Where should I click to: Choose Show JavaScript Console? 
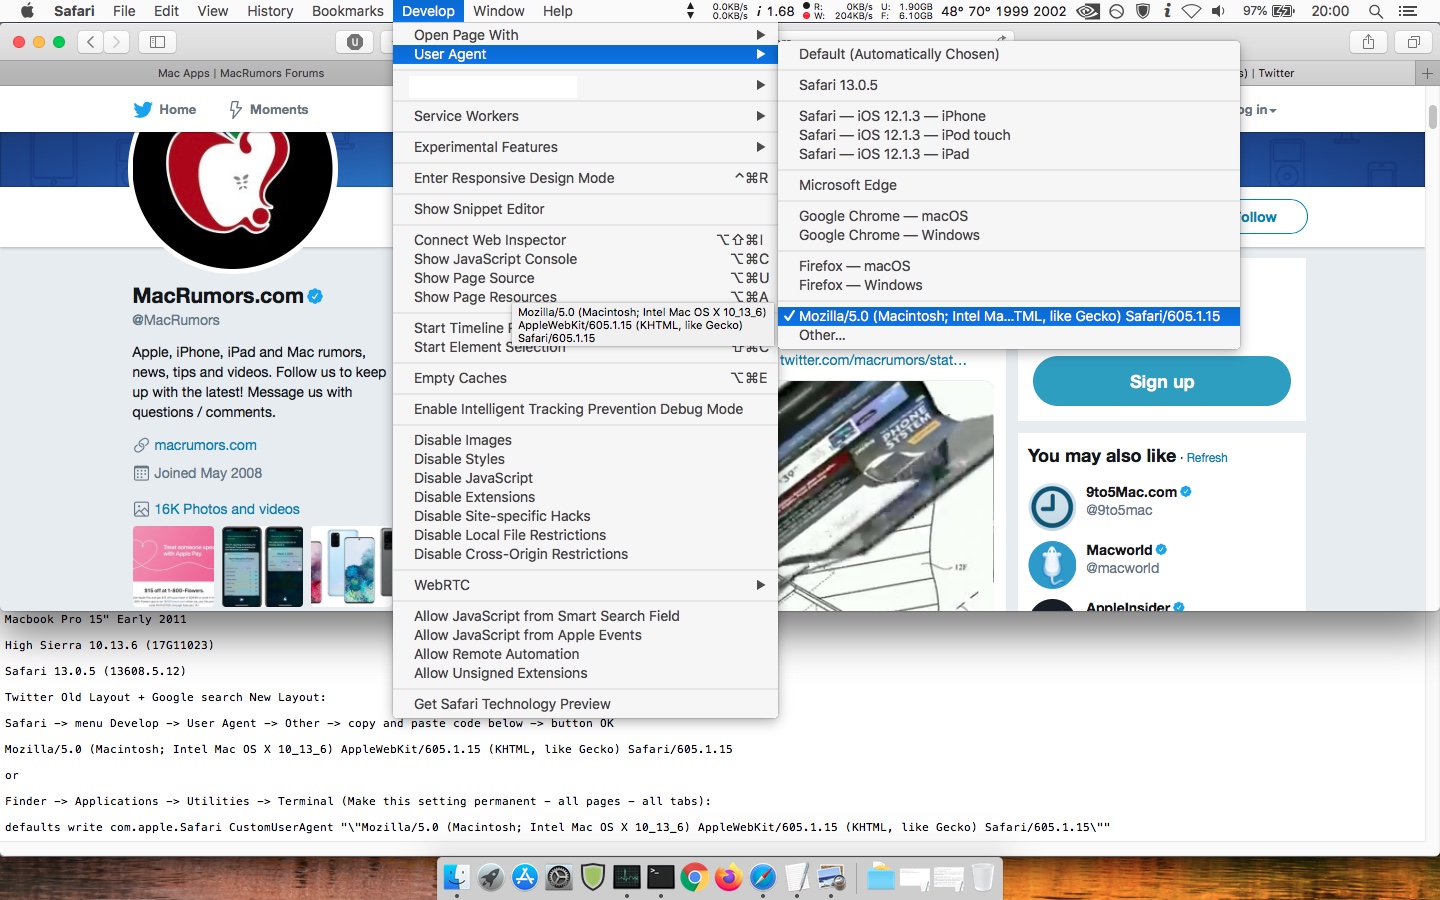586,259
